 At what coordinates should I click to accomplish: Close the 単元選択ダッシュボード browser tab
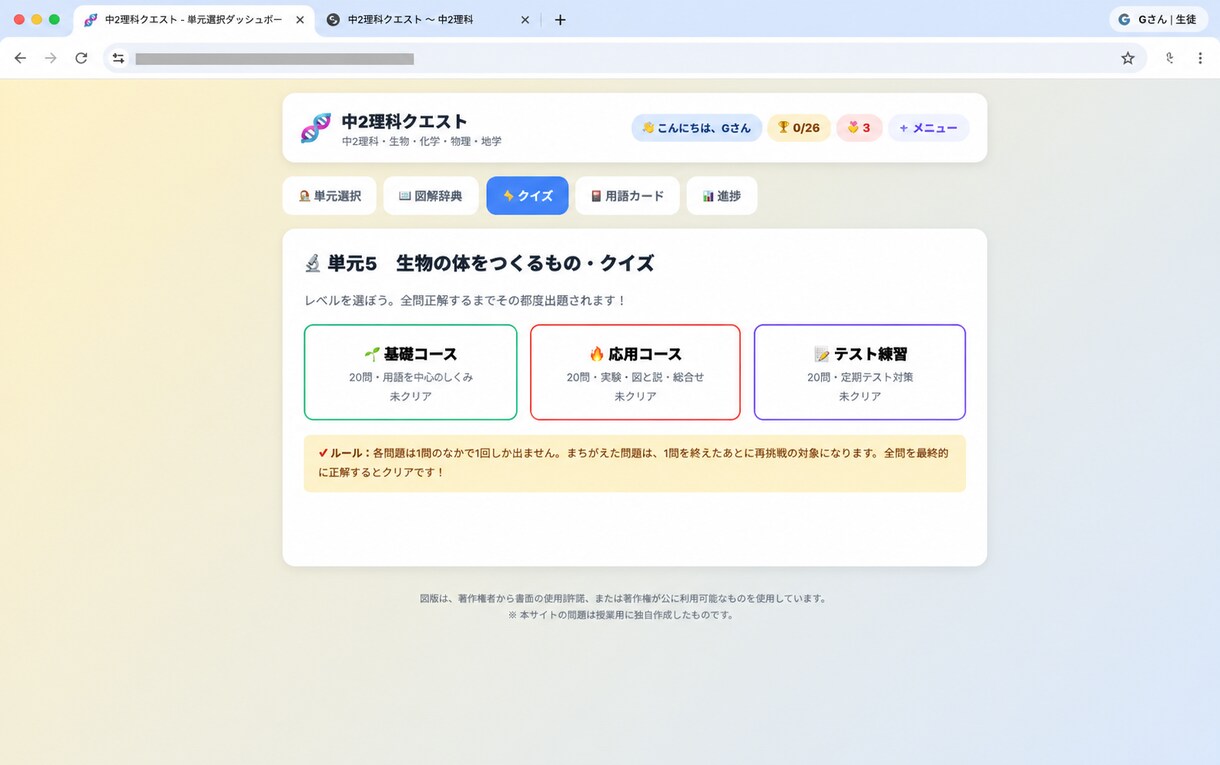click(x=299, y=20)
